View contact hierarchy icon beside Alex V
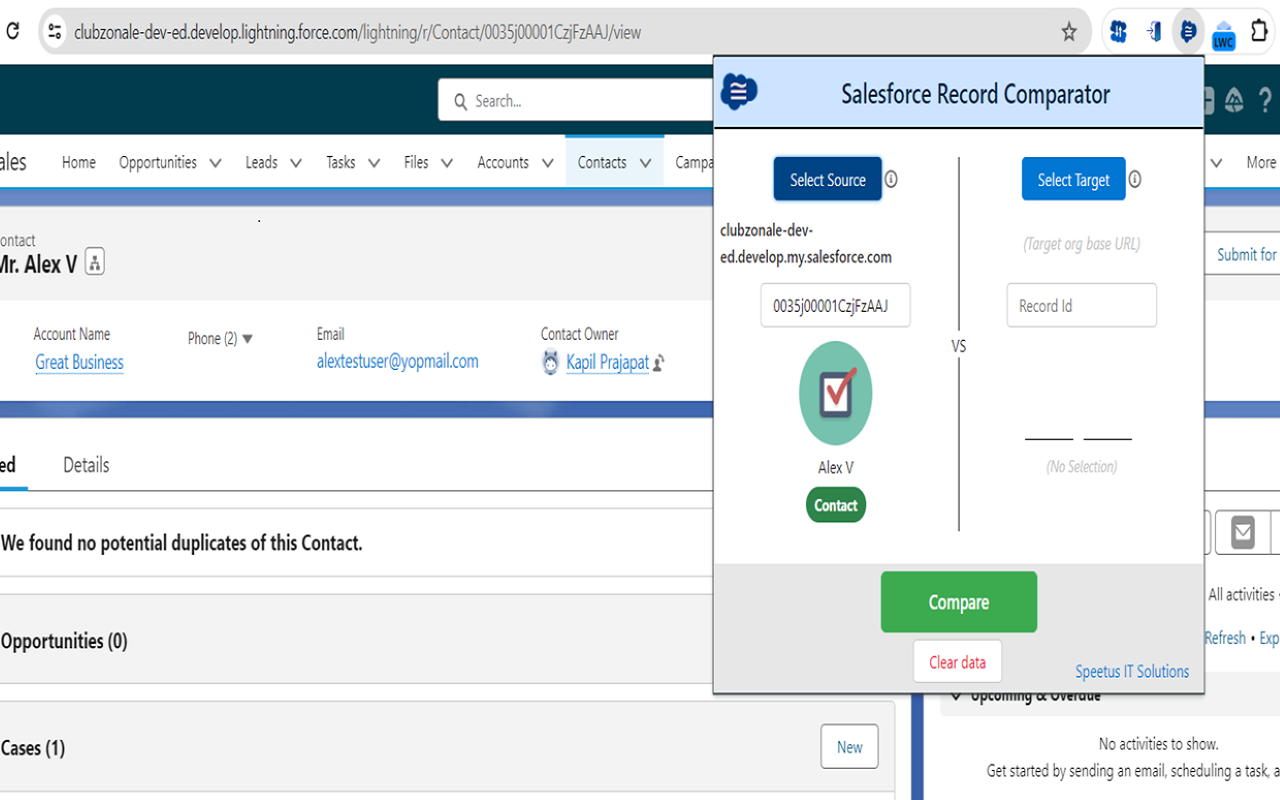The image size is (1280, 800). [95, 263]
